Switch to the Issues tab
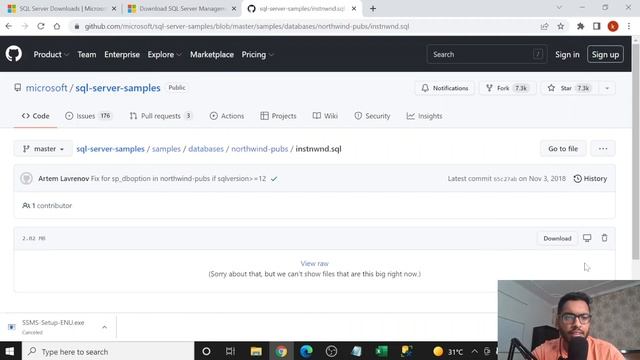 coord(88,116)
